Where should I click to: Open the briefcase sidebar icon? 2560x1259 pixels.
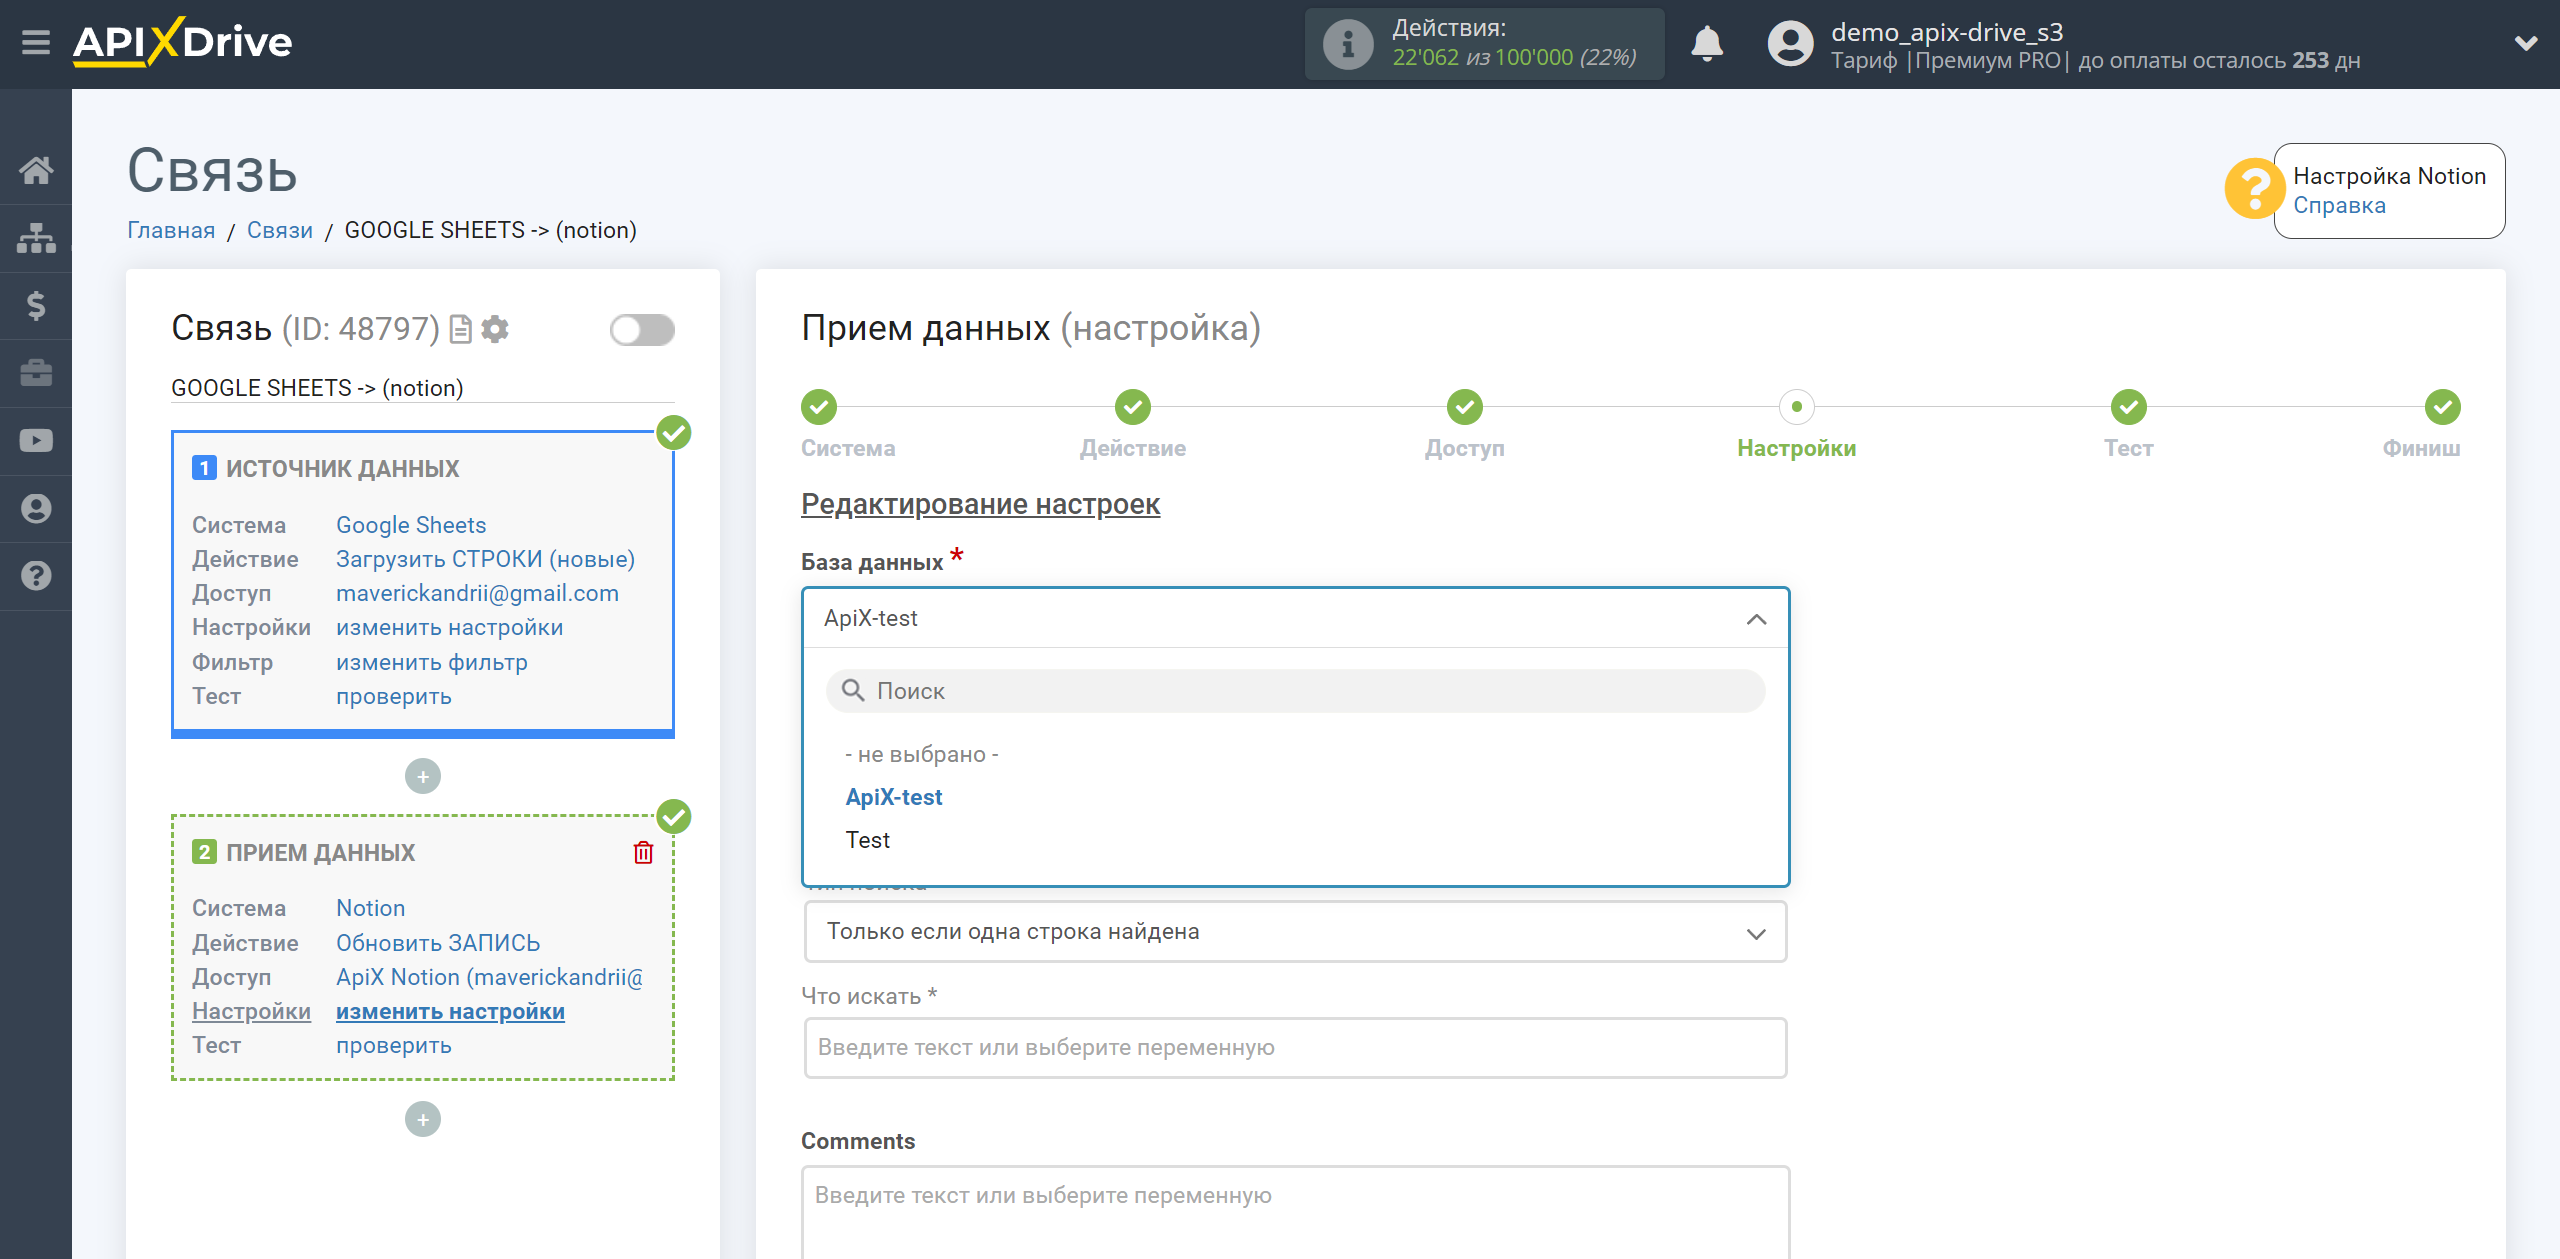pos(36,373)
